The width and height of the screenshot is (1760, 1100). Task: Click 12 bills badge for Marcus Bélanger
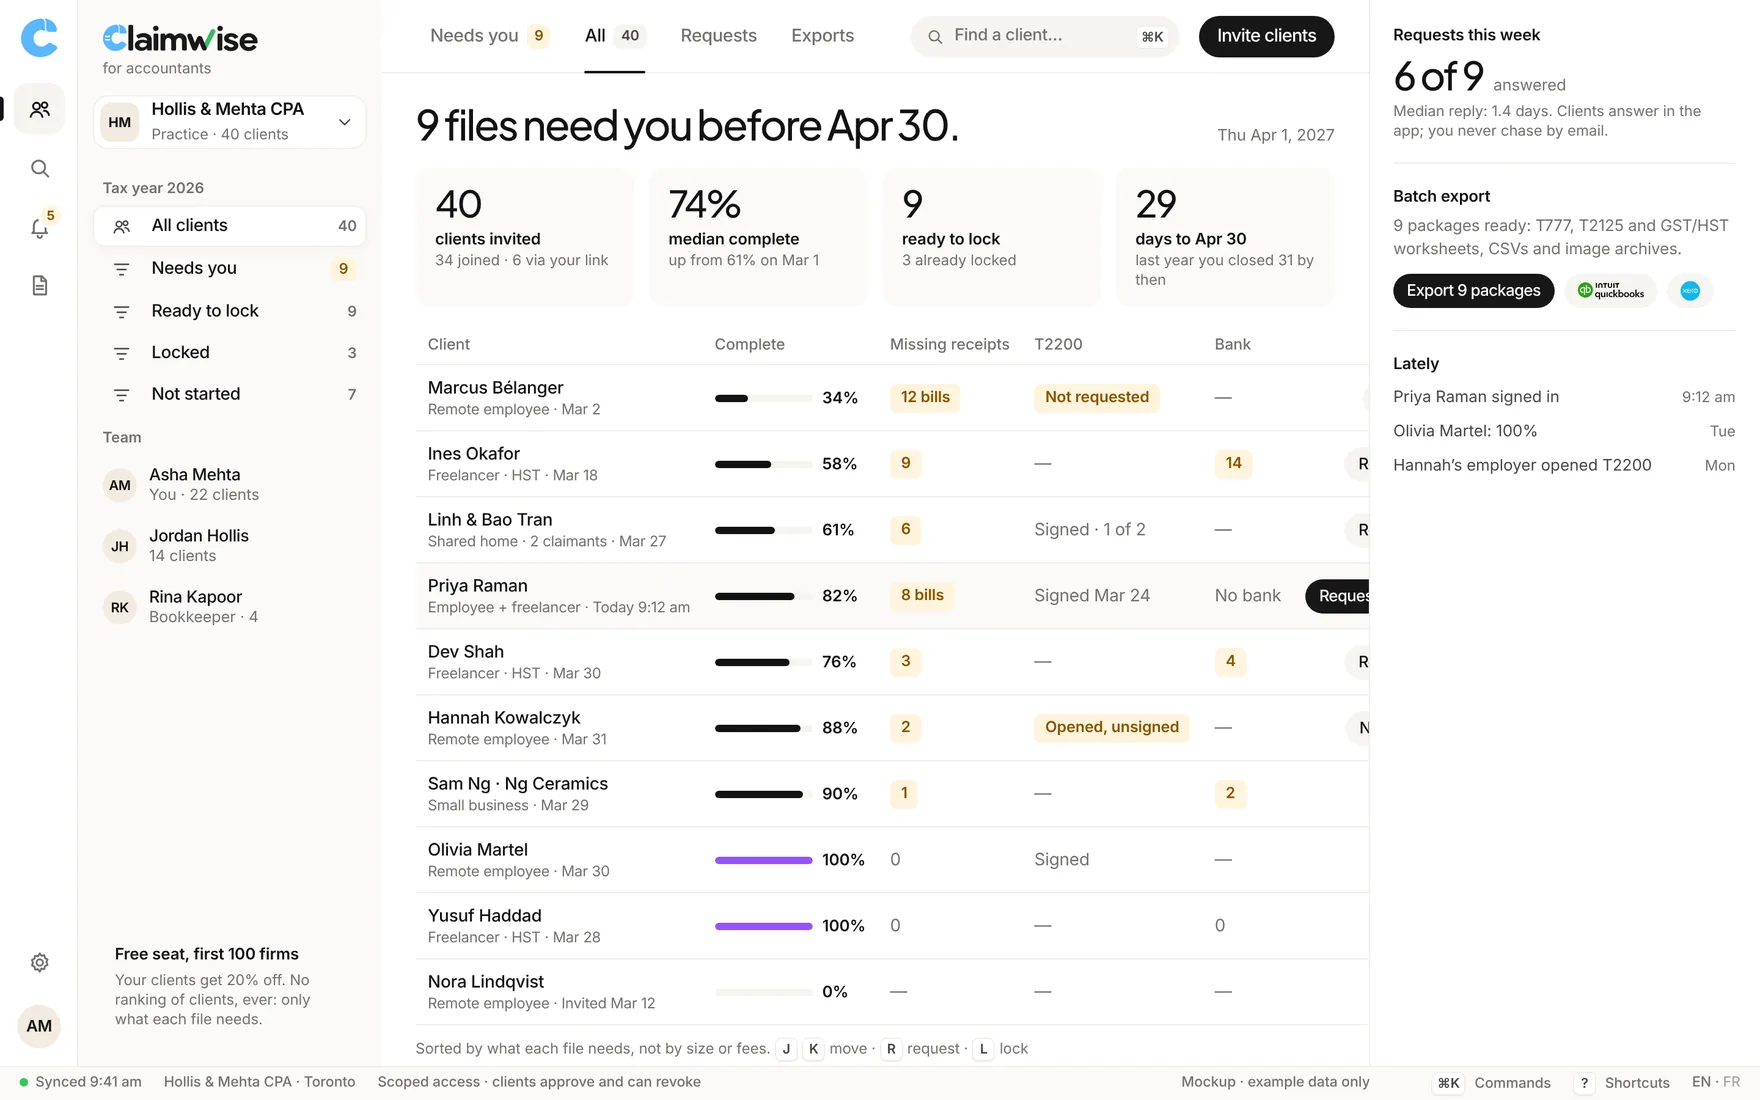pos(925,397)
